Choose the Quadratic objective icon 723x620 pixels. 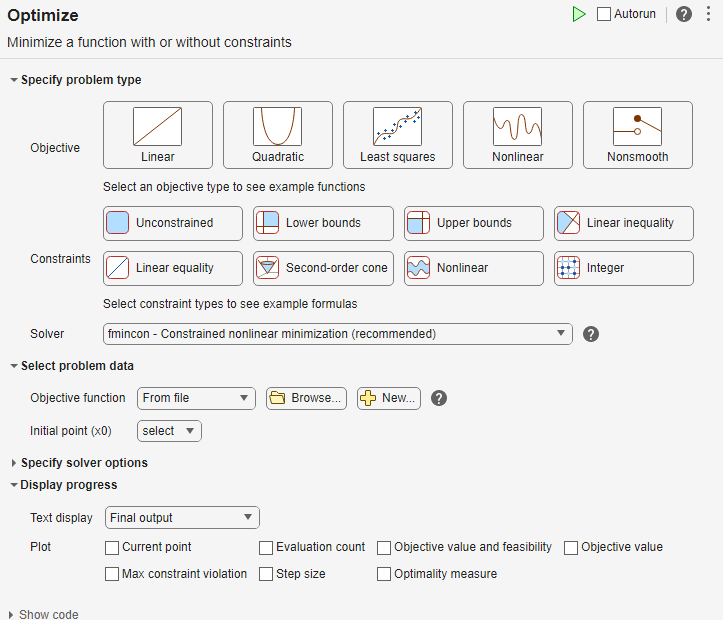pyautogui.click(x=278, y=134)
